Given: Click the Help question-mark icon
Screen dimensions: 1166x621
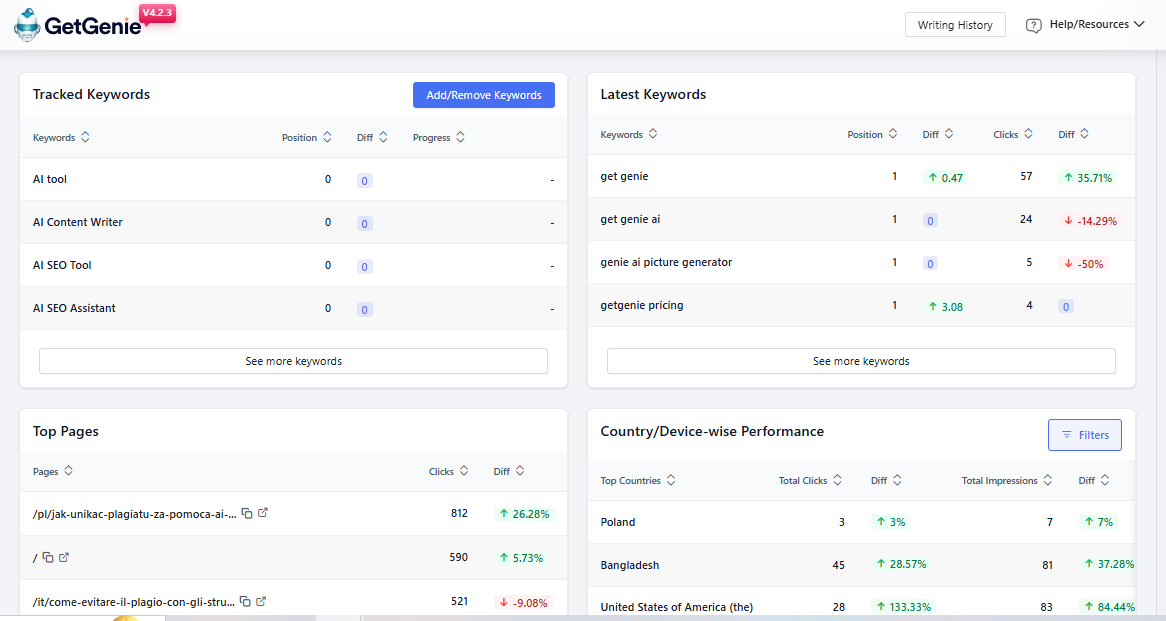Looking at the screenshot, I should 1033,24.
